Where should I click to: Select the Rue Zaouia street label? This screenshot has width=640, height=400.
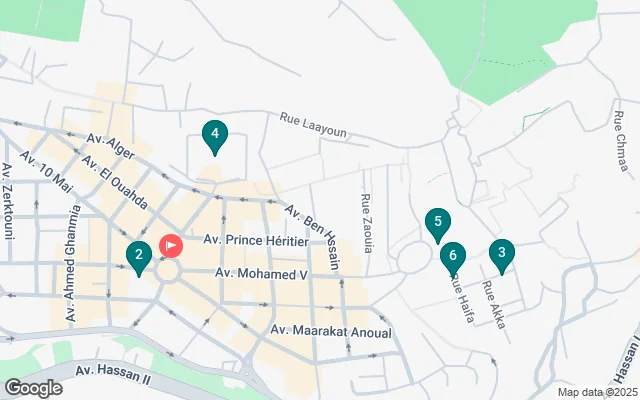point(367,223)
